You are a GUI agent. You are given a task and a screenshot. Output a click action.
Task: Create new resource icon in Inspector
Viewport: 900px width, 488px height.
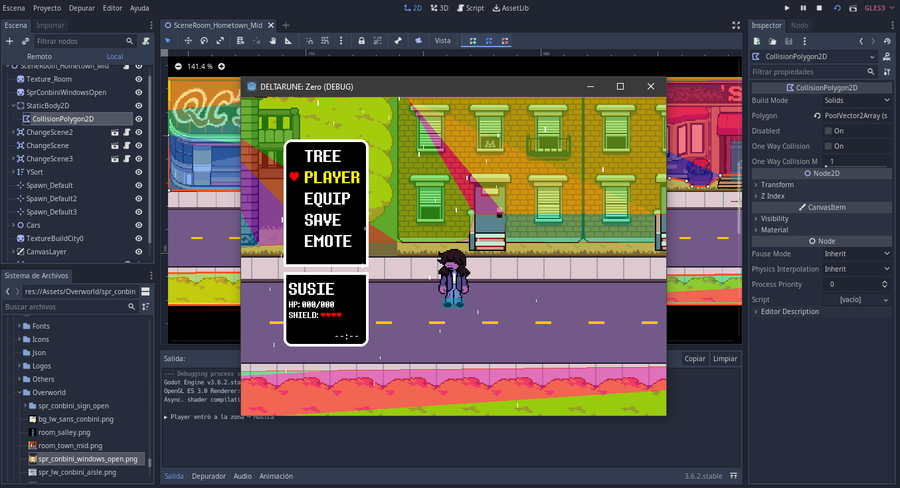[757, 41]
